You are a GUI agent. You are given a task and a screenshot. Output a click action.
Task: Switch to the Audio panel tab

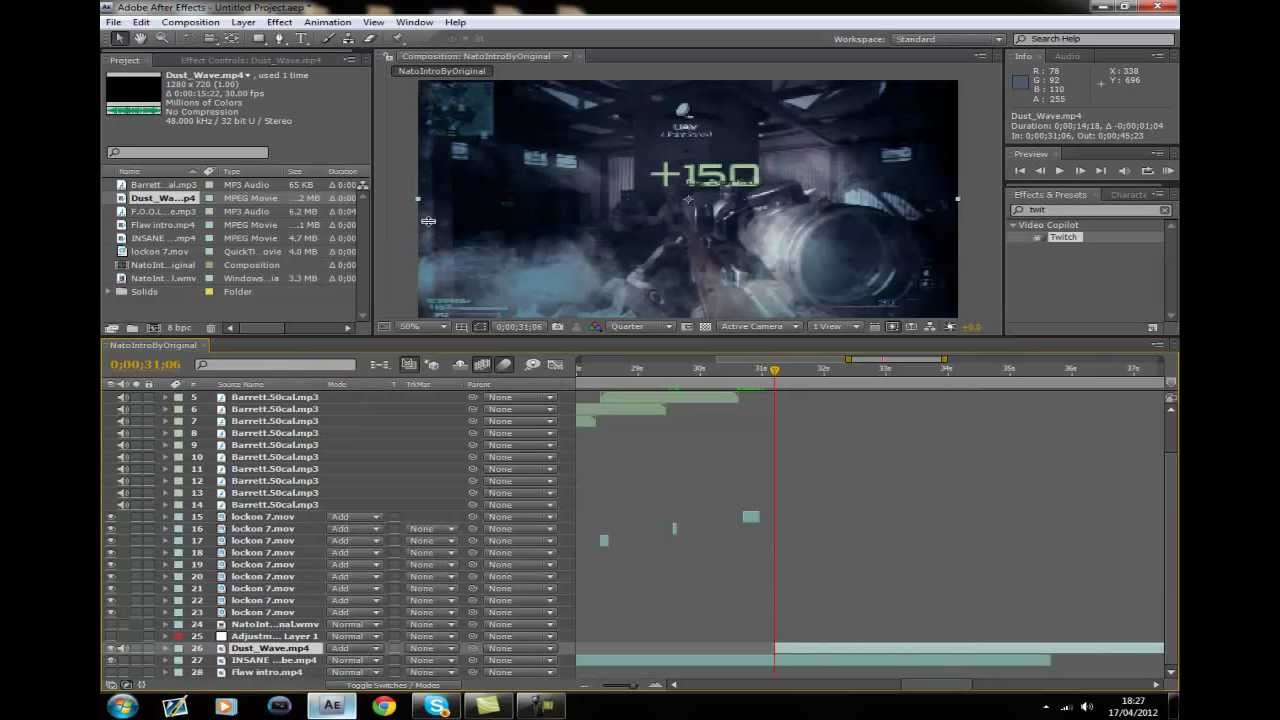(x=1067, y=56)
